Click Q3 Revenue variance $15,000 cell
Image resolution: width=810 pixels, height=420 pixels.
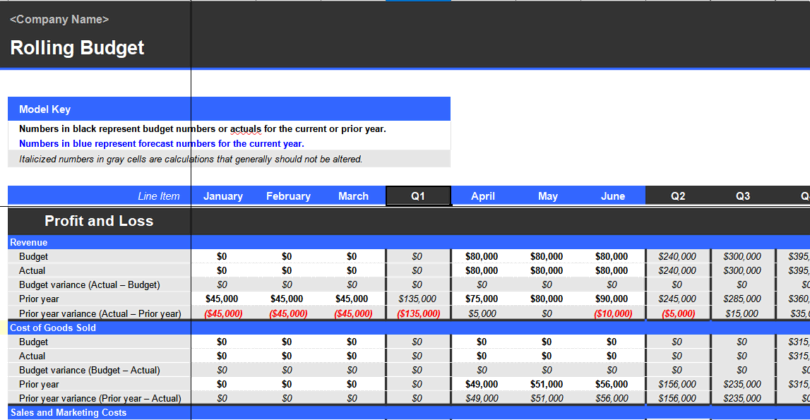tap(743, 314)
